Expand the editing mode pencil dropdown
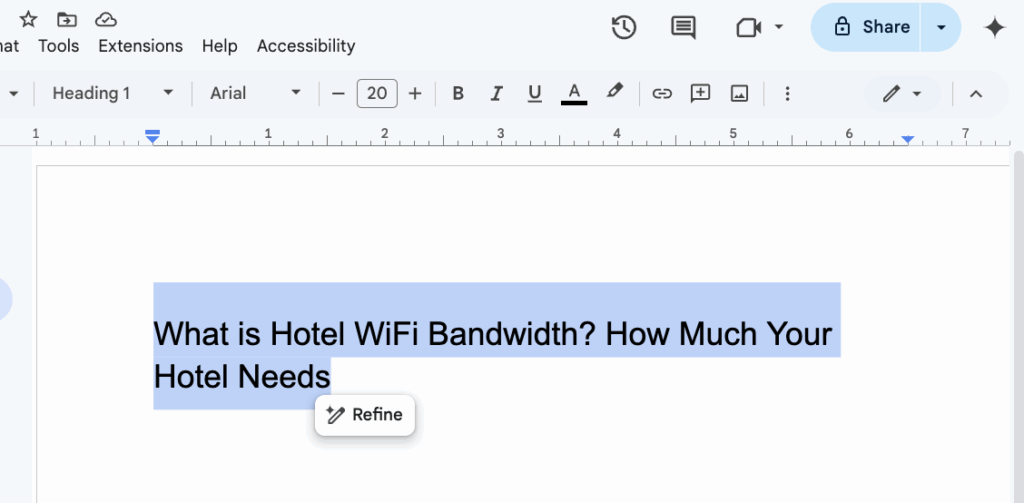Viewport: 1024px width, 503px height. coord(902,93)
